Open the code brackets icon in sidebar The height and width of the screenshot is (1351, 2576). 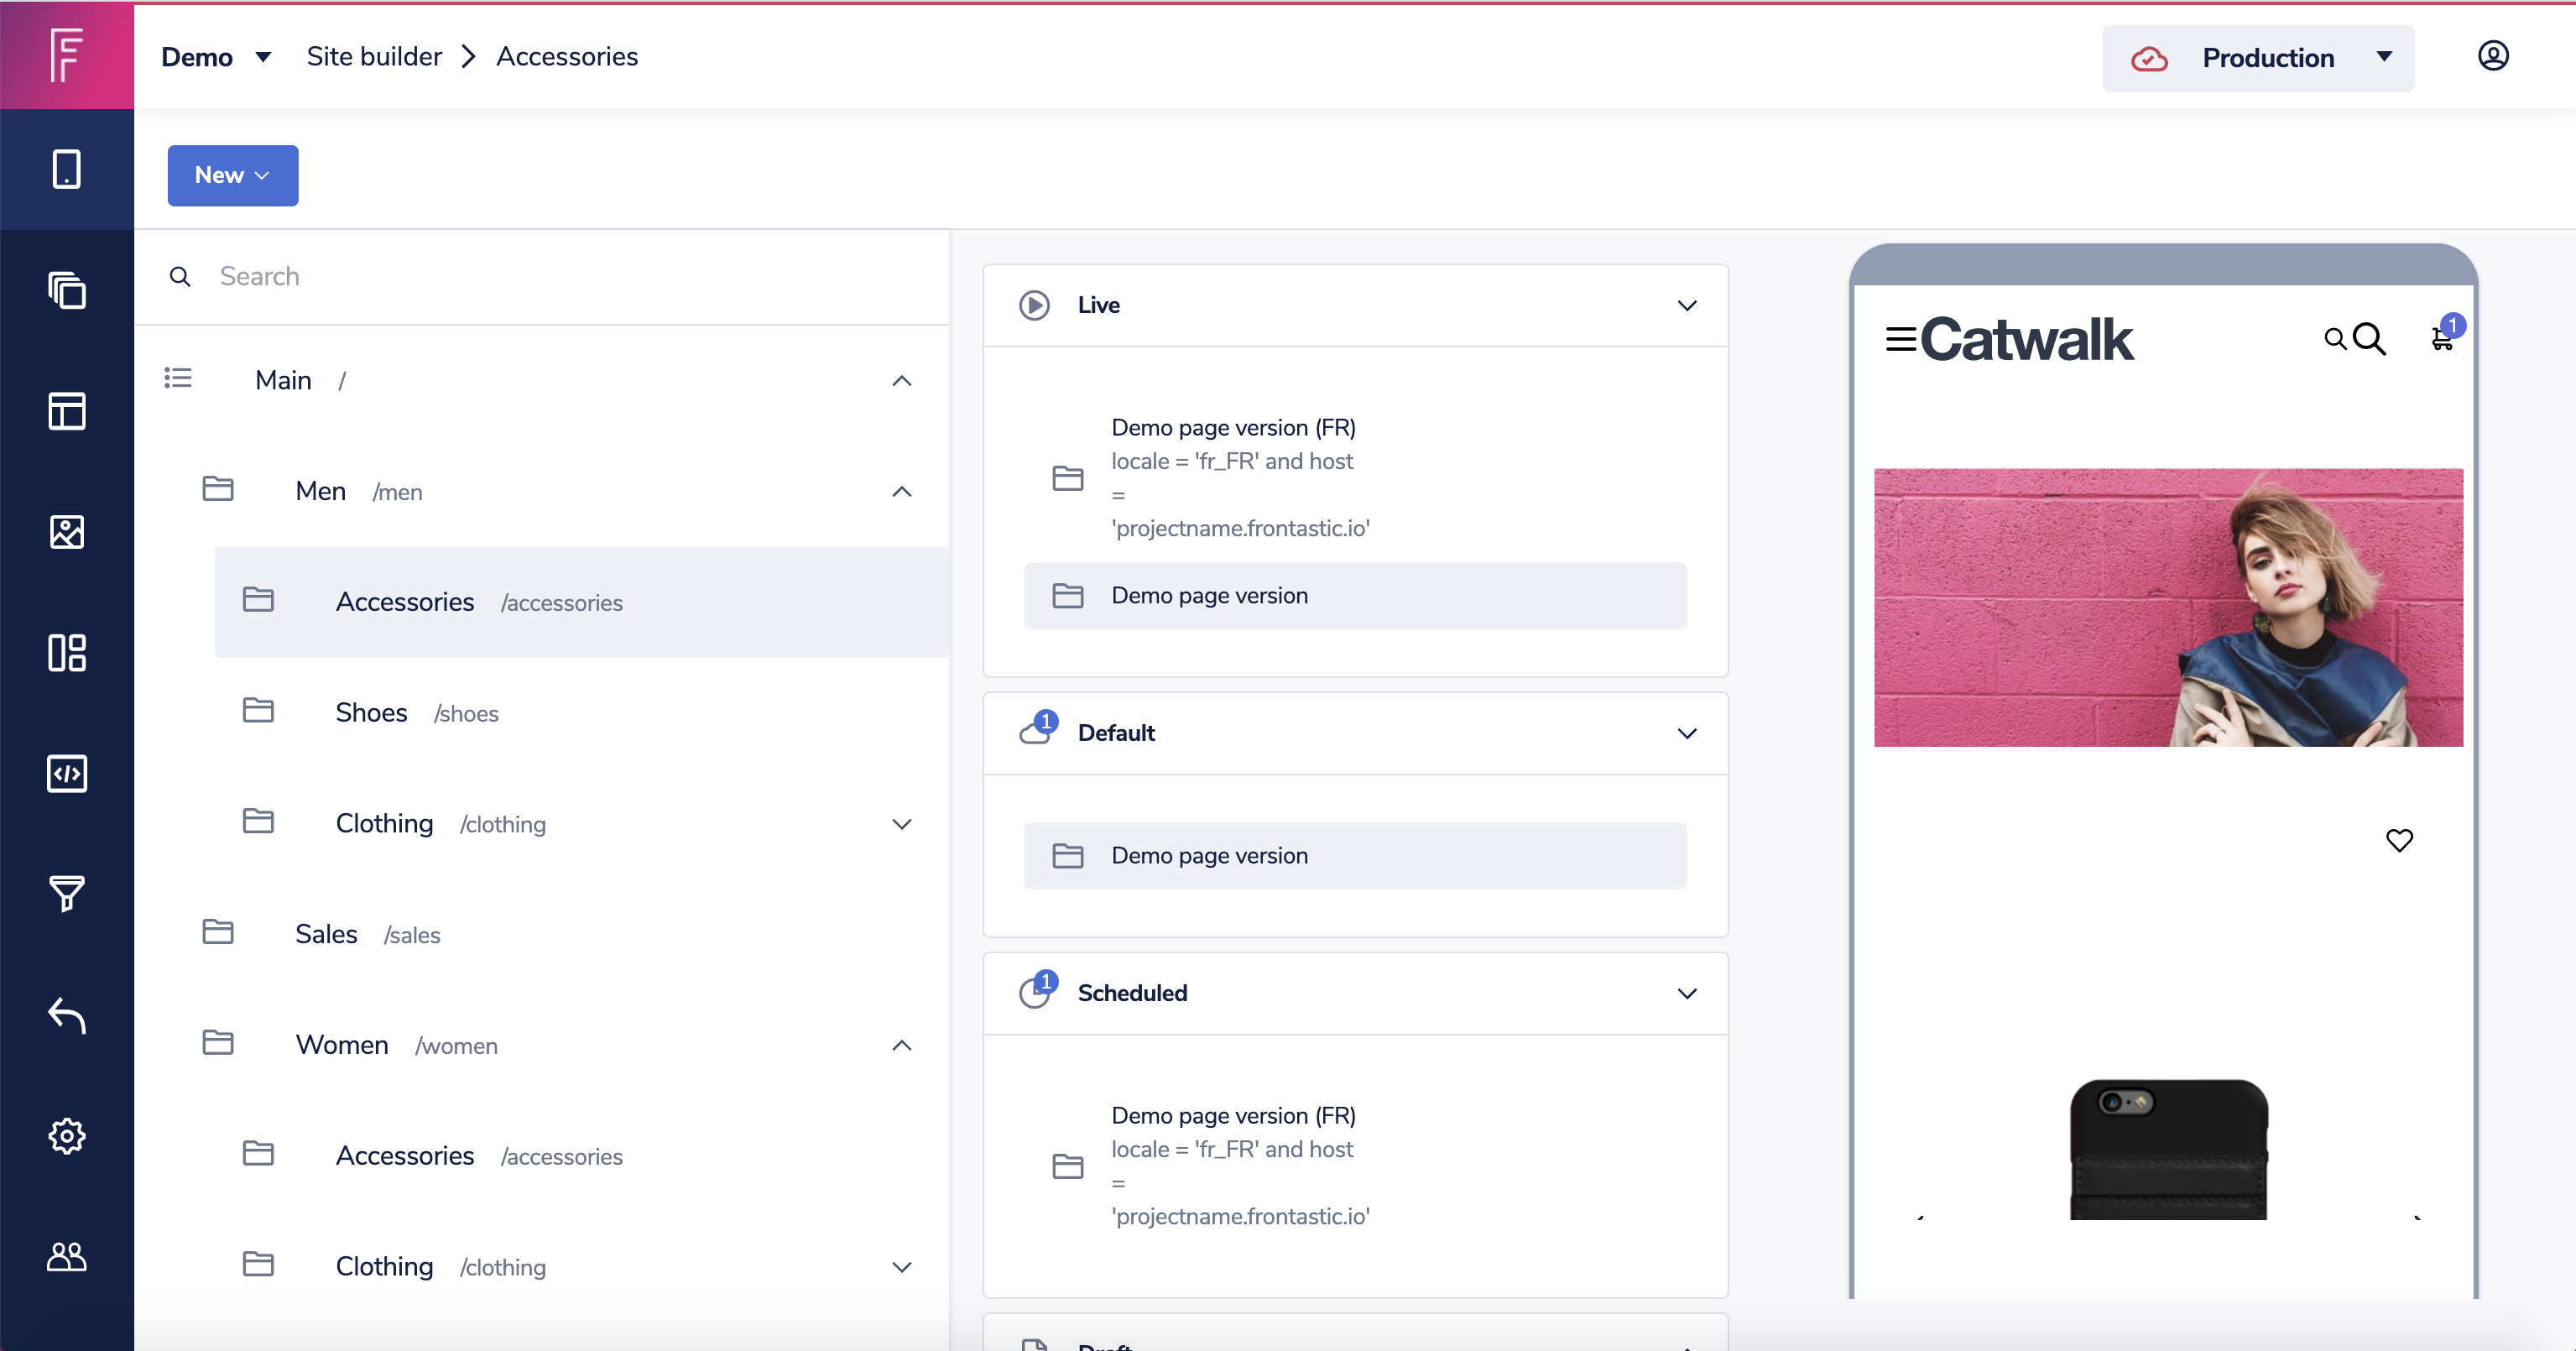coord(67,773)
